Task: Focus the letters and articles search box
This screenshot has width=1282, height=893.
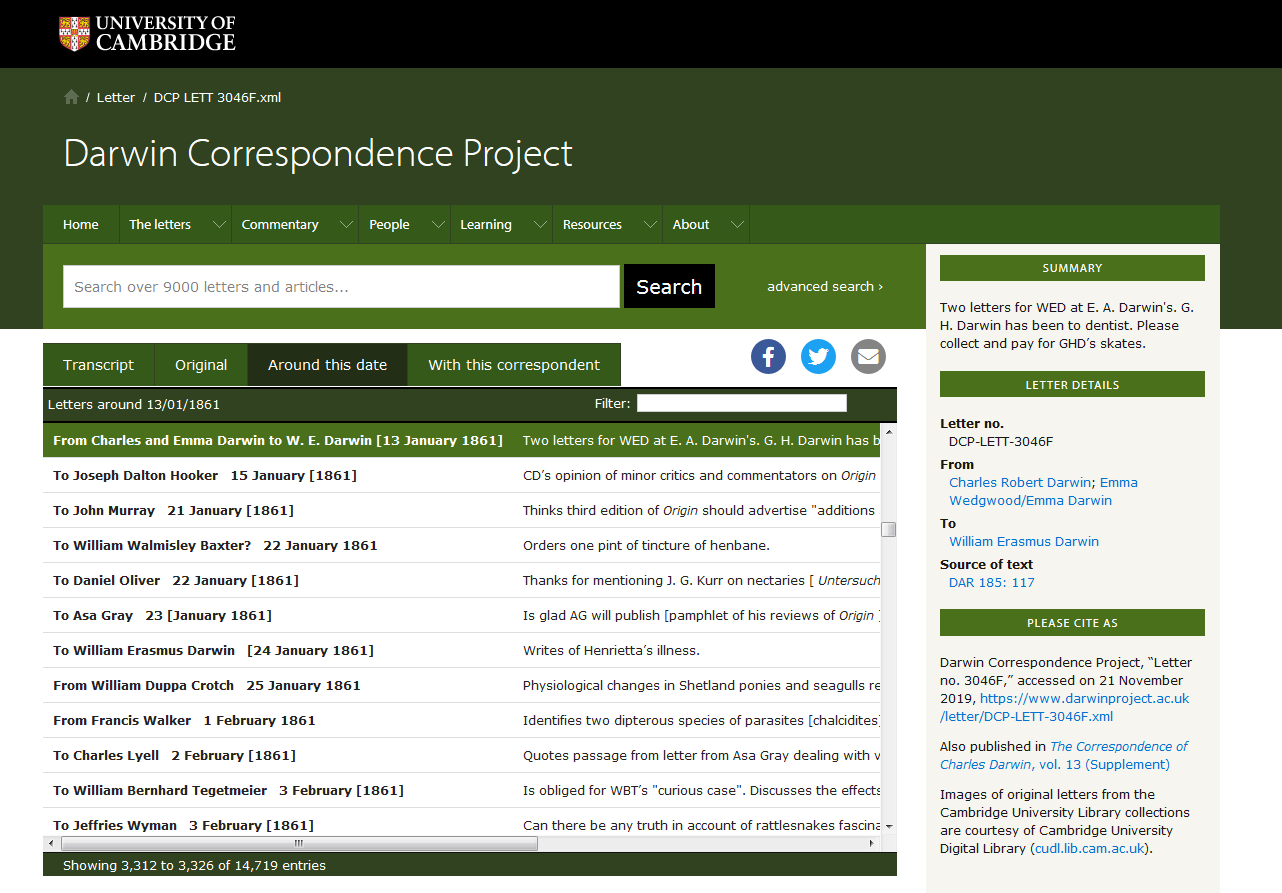Action: pos(341,286)
